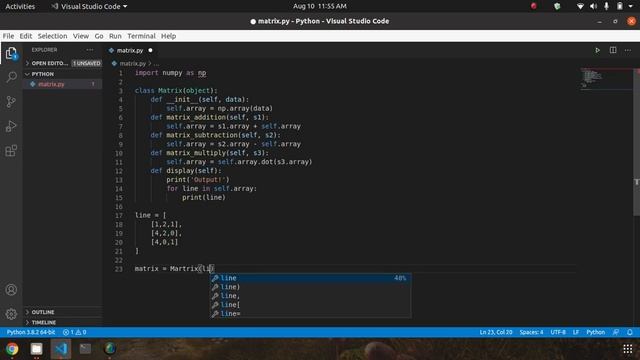Click the errors and warnings status indicator
Screen dimensions: 640x360
pos(75,332)
